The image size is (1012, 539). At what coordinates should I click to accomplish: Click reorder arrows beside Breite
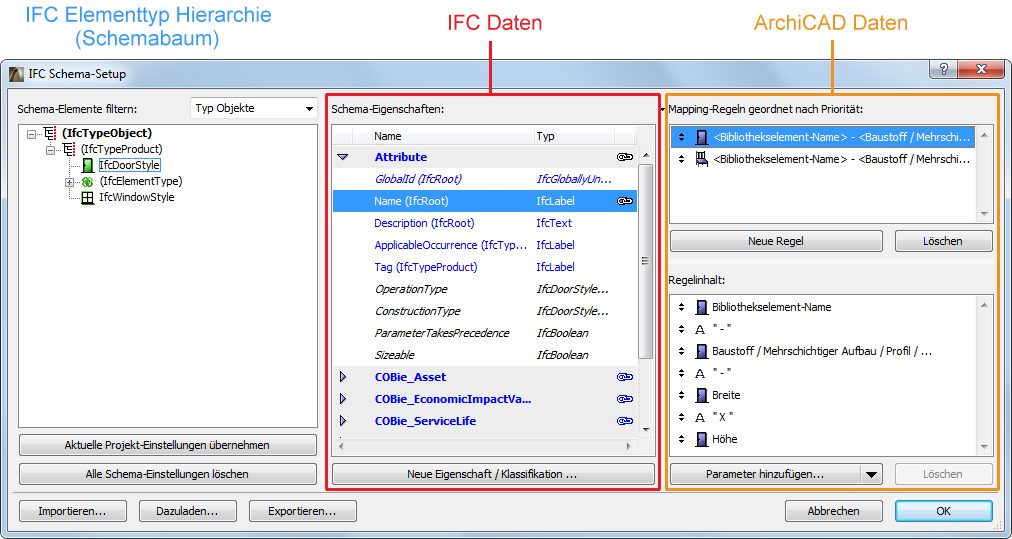click(x=682, y=395)
